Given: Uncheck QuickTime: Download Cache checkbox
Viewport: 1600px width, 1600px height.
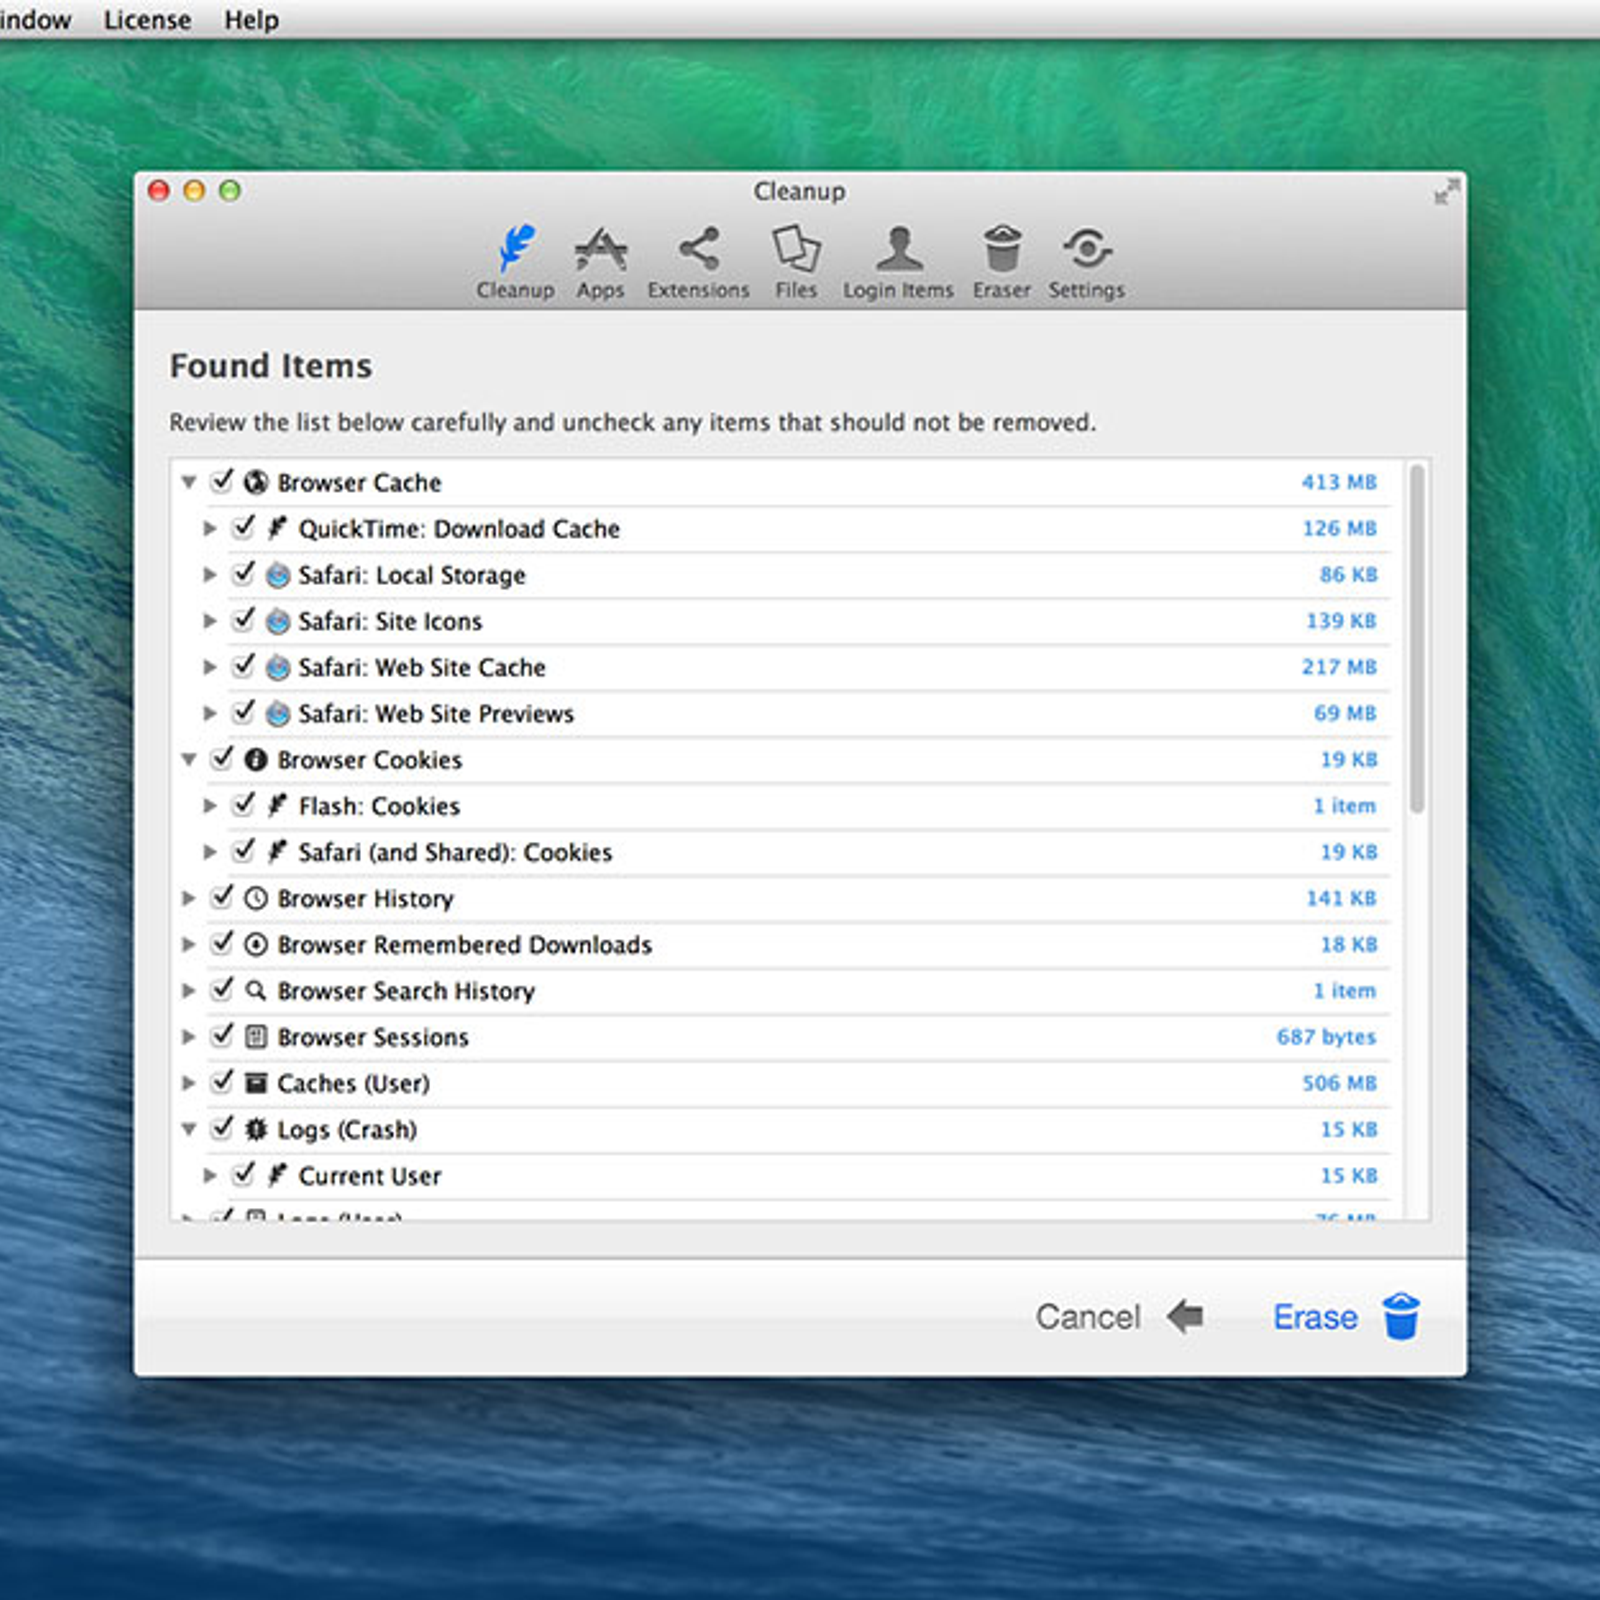Looking at the screenshot, I should (x=244, y=527).
